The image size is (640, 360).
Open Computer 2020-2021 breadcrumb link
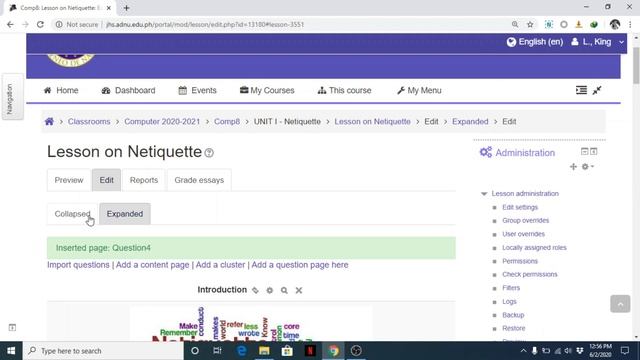tap(162, 122)
